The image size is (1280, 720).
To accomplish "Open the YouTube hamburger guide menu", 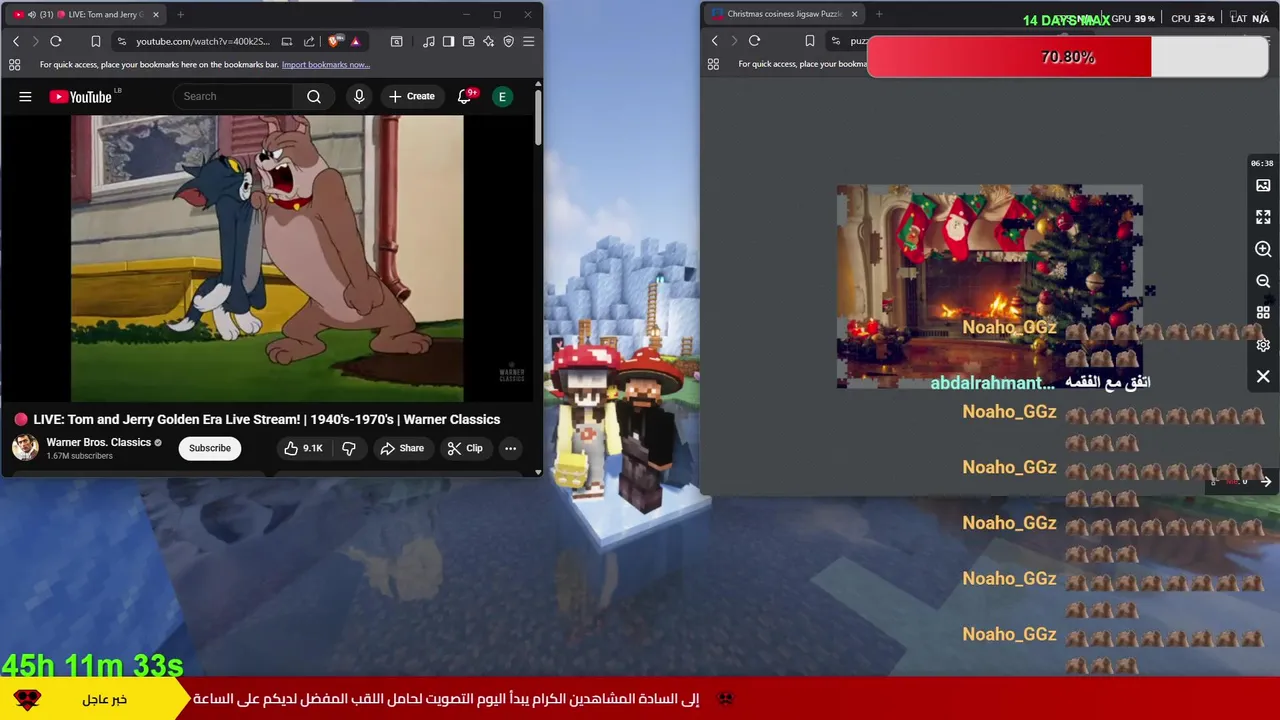I will pyautogui.click(x=25, y=97).
